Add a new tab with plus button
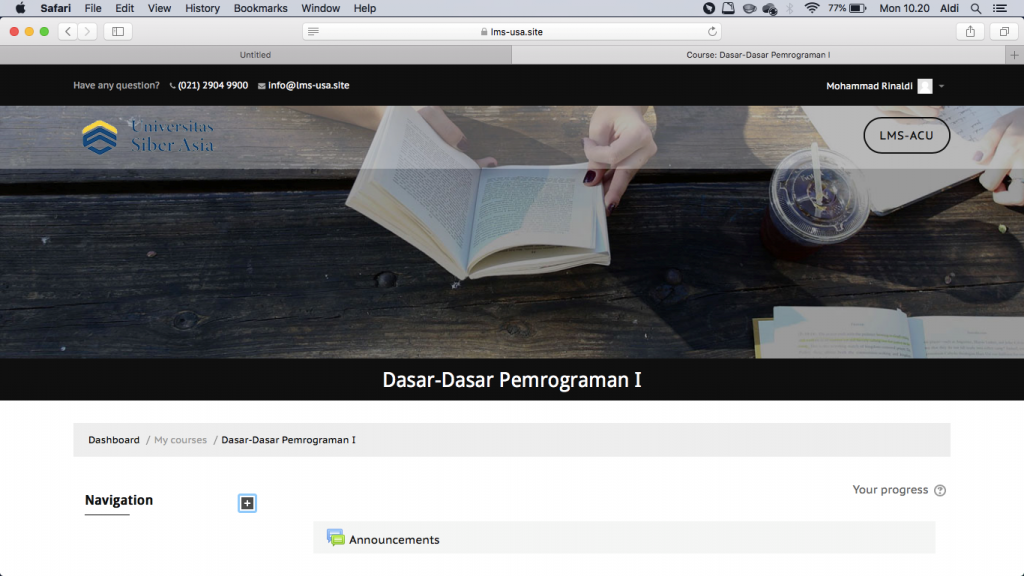 click(1014, 55)
